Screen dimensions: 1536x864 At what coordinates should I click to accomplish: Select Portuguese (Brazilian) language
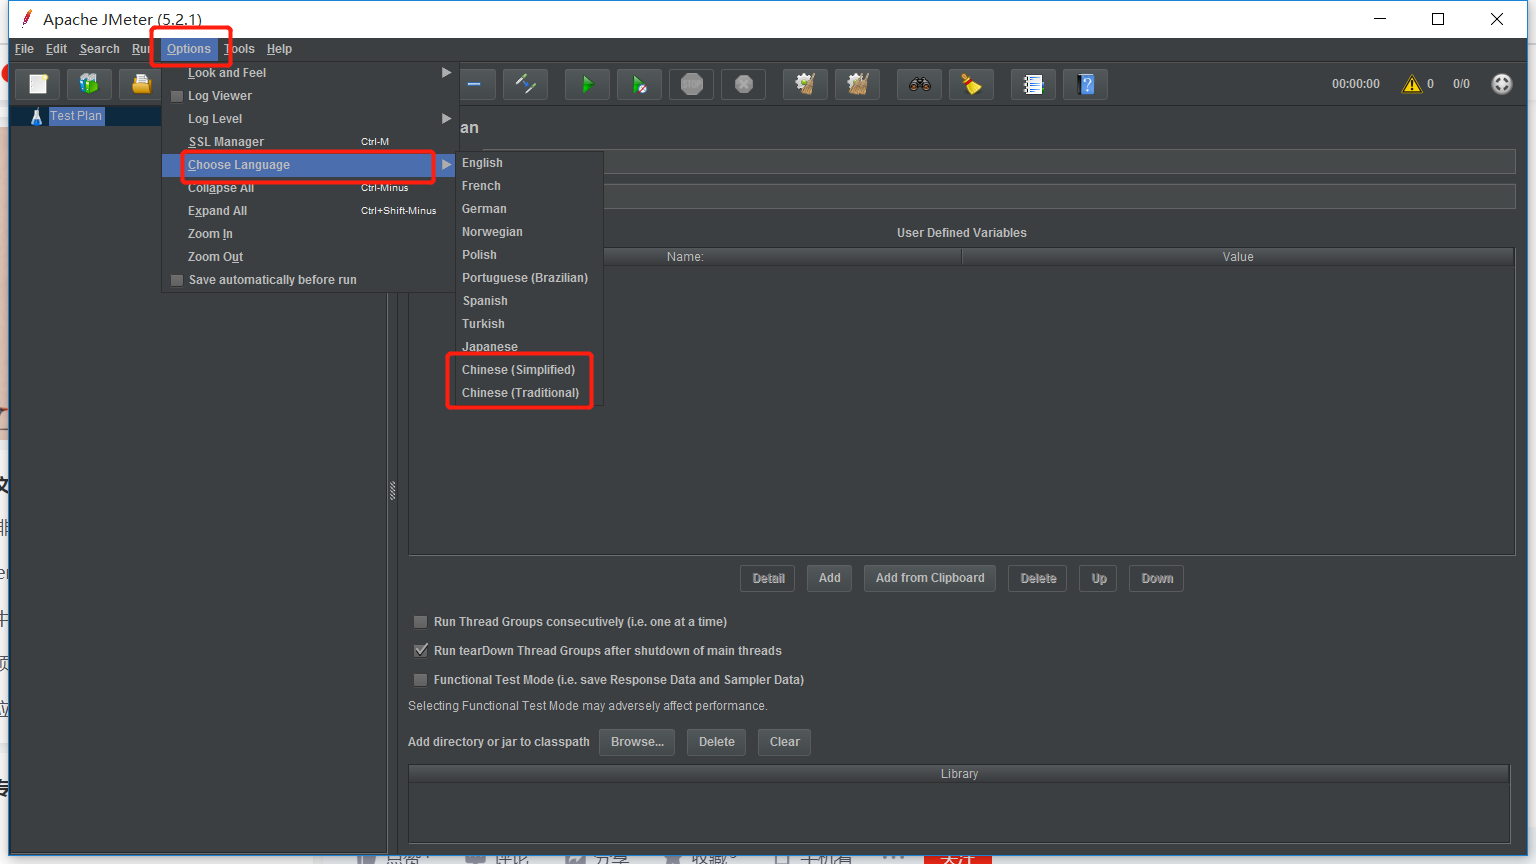click(x=529, y=278)
